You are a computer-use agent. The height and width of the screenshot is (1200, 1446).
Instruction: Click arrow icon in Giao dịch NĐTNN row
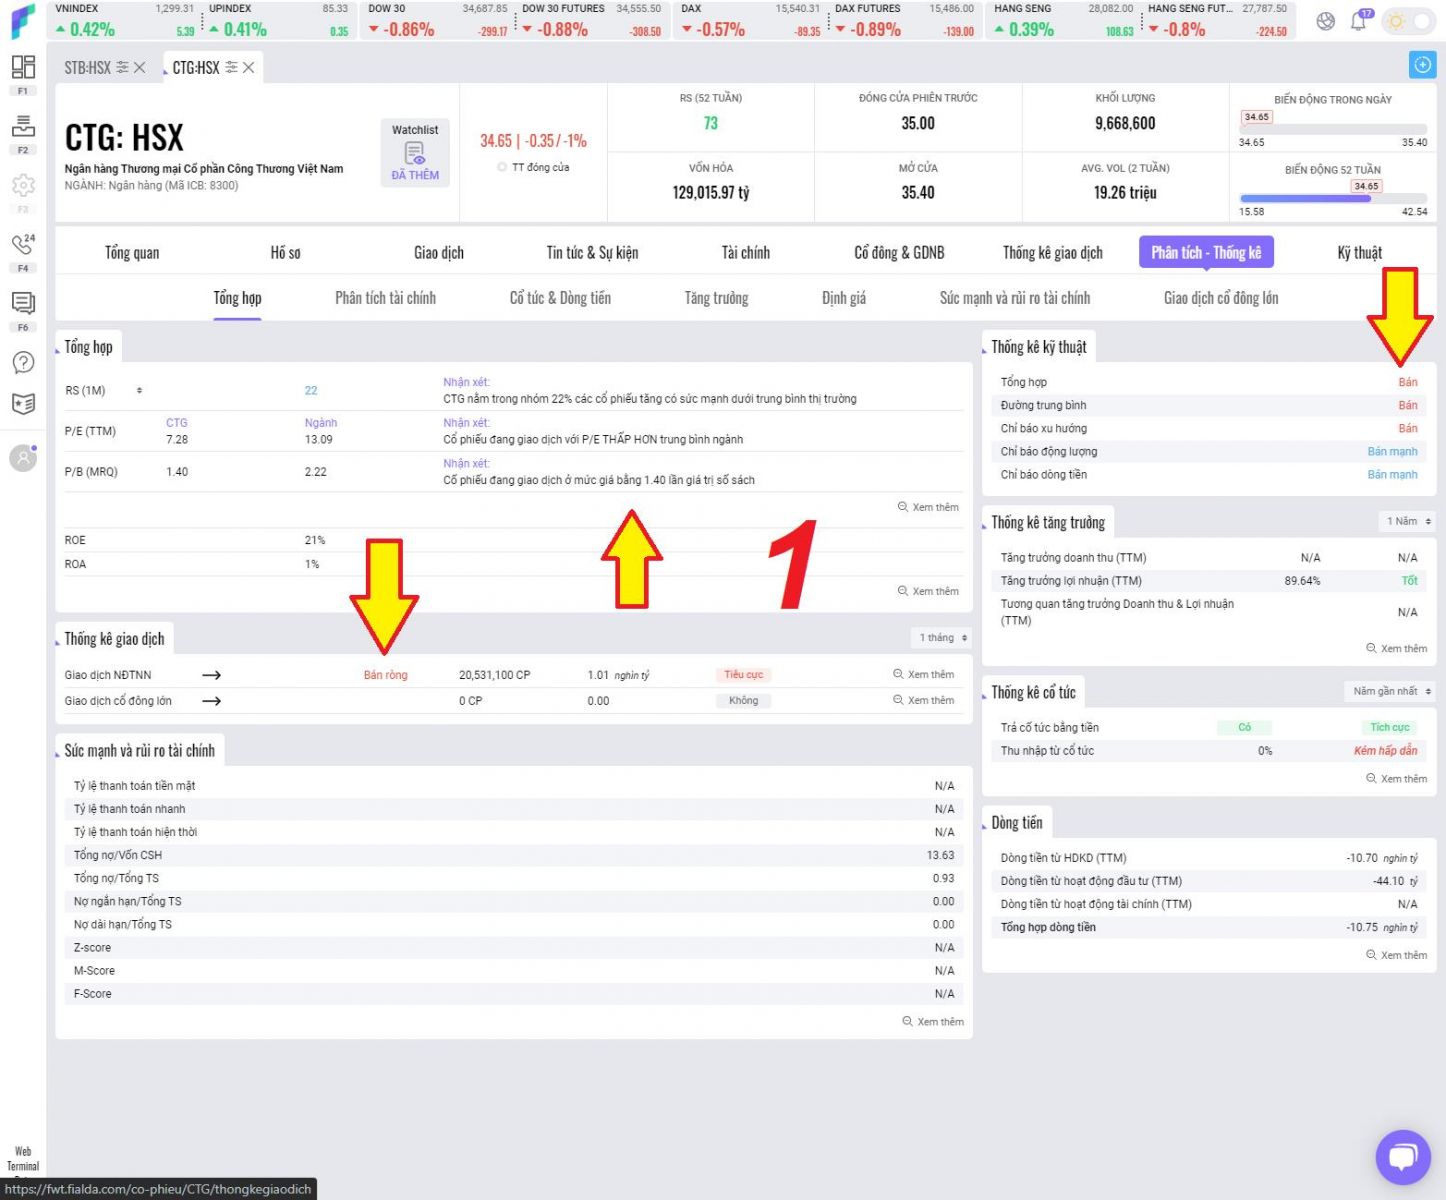click(211, 675)
